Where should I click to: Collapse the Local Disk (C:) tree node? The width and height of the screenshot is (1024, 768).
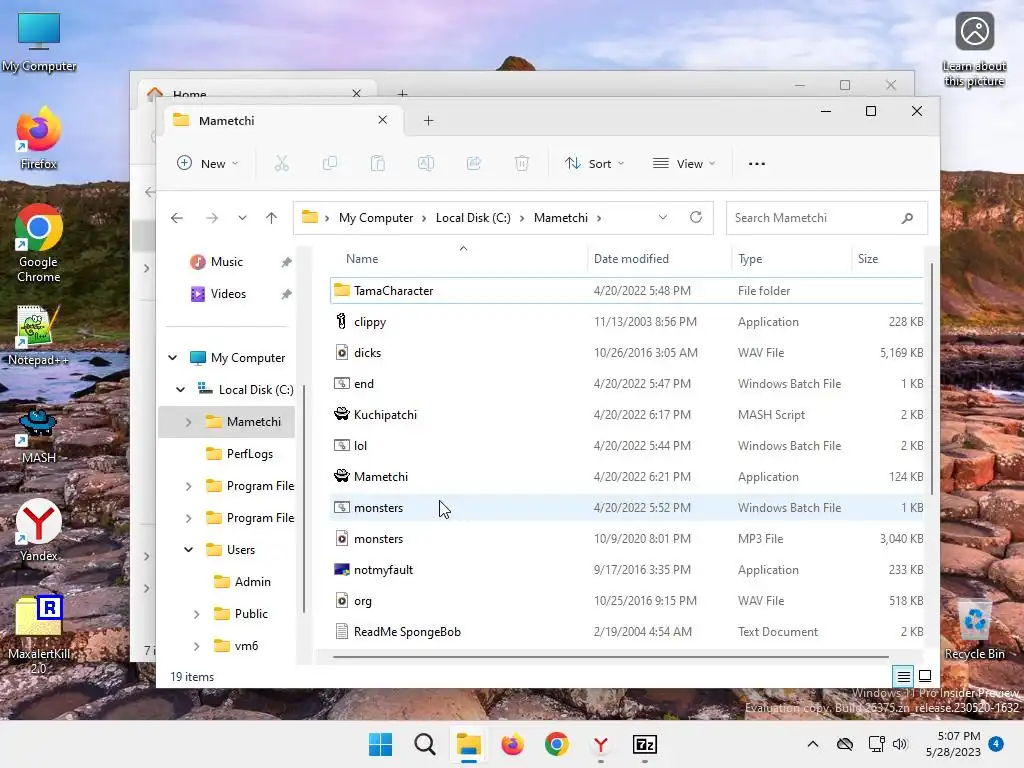click(x=180, y=390)
